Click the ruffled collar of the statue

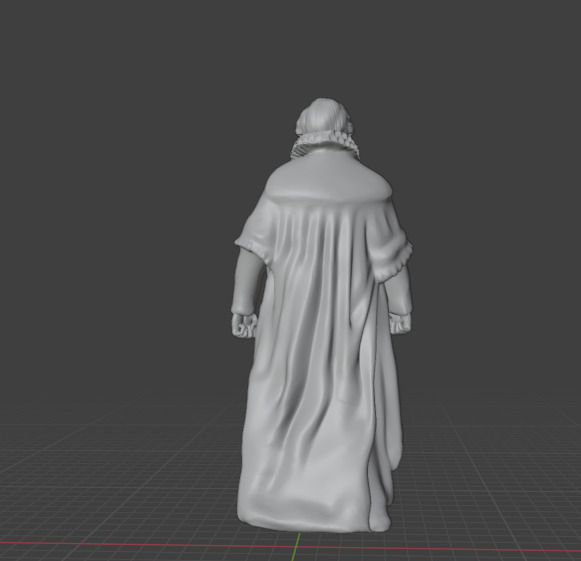(326, 145)
